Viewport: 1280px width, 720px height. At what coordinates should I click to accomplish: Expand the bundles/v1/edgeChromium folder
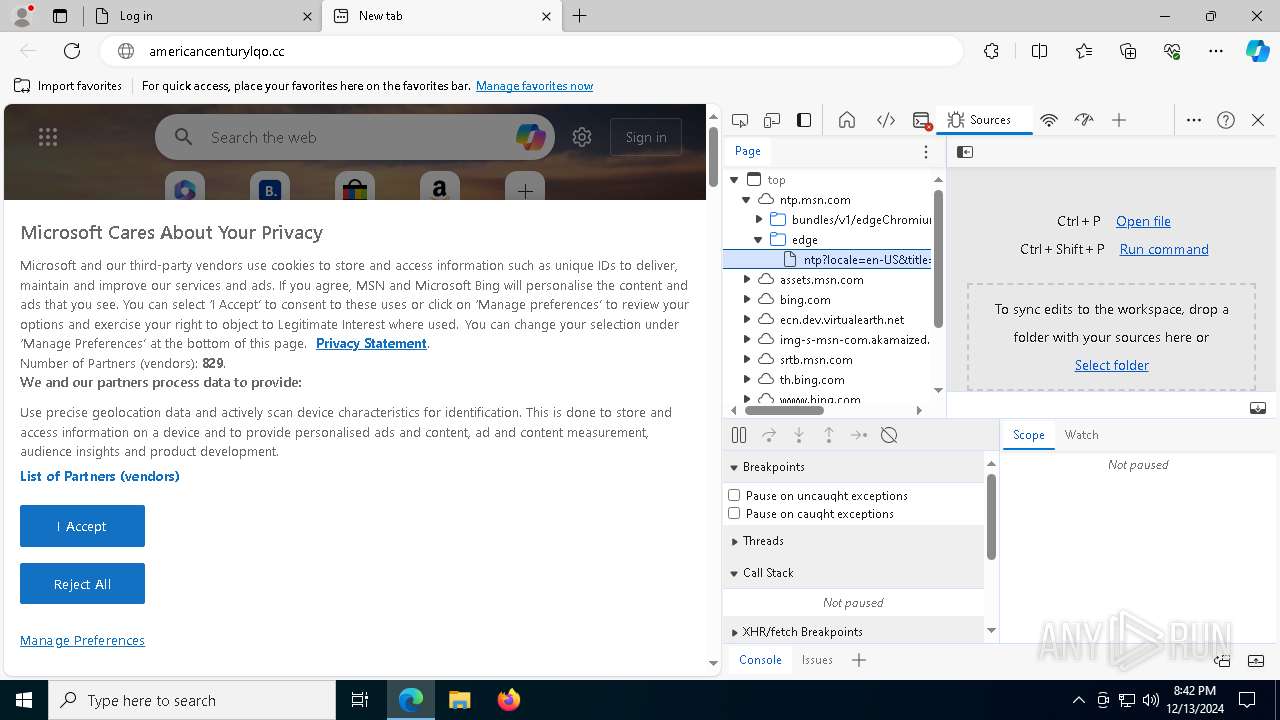pyautogui.click(x=758, y=220)
